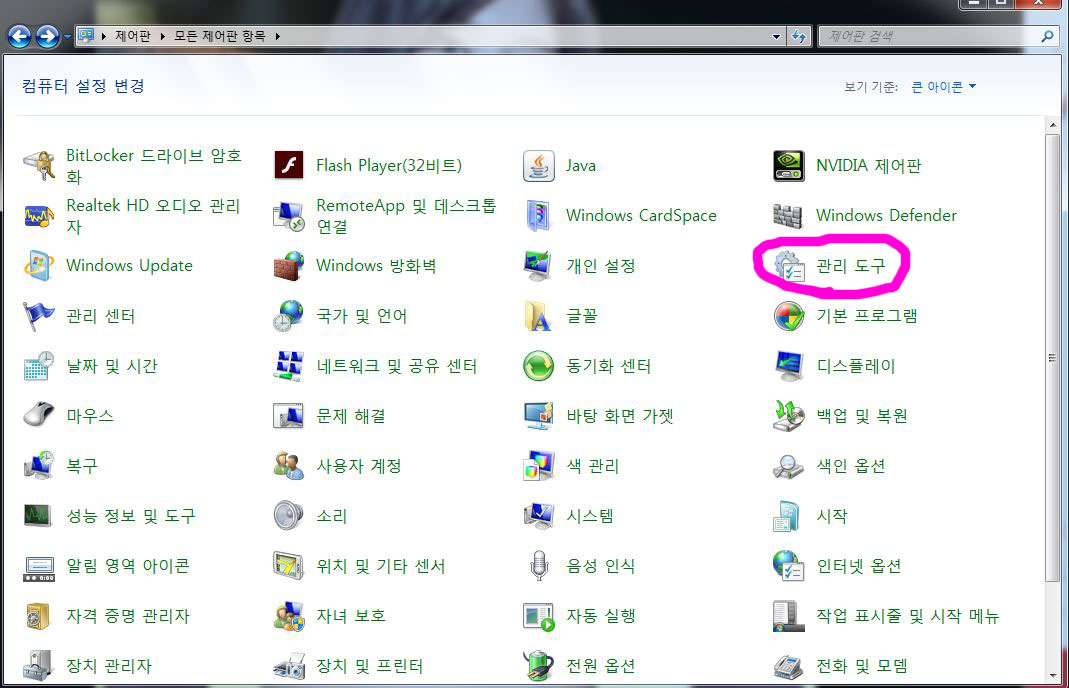1069x688 pixels.
Task: Open 작업 표시줄 및 시작 메뉴 icon
Action: pos(789,616)
